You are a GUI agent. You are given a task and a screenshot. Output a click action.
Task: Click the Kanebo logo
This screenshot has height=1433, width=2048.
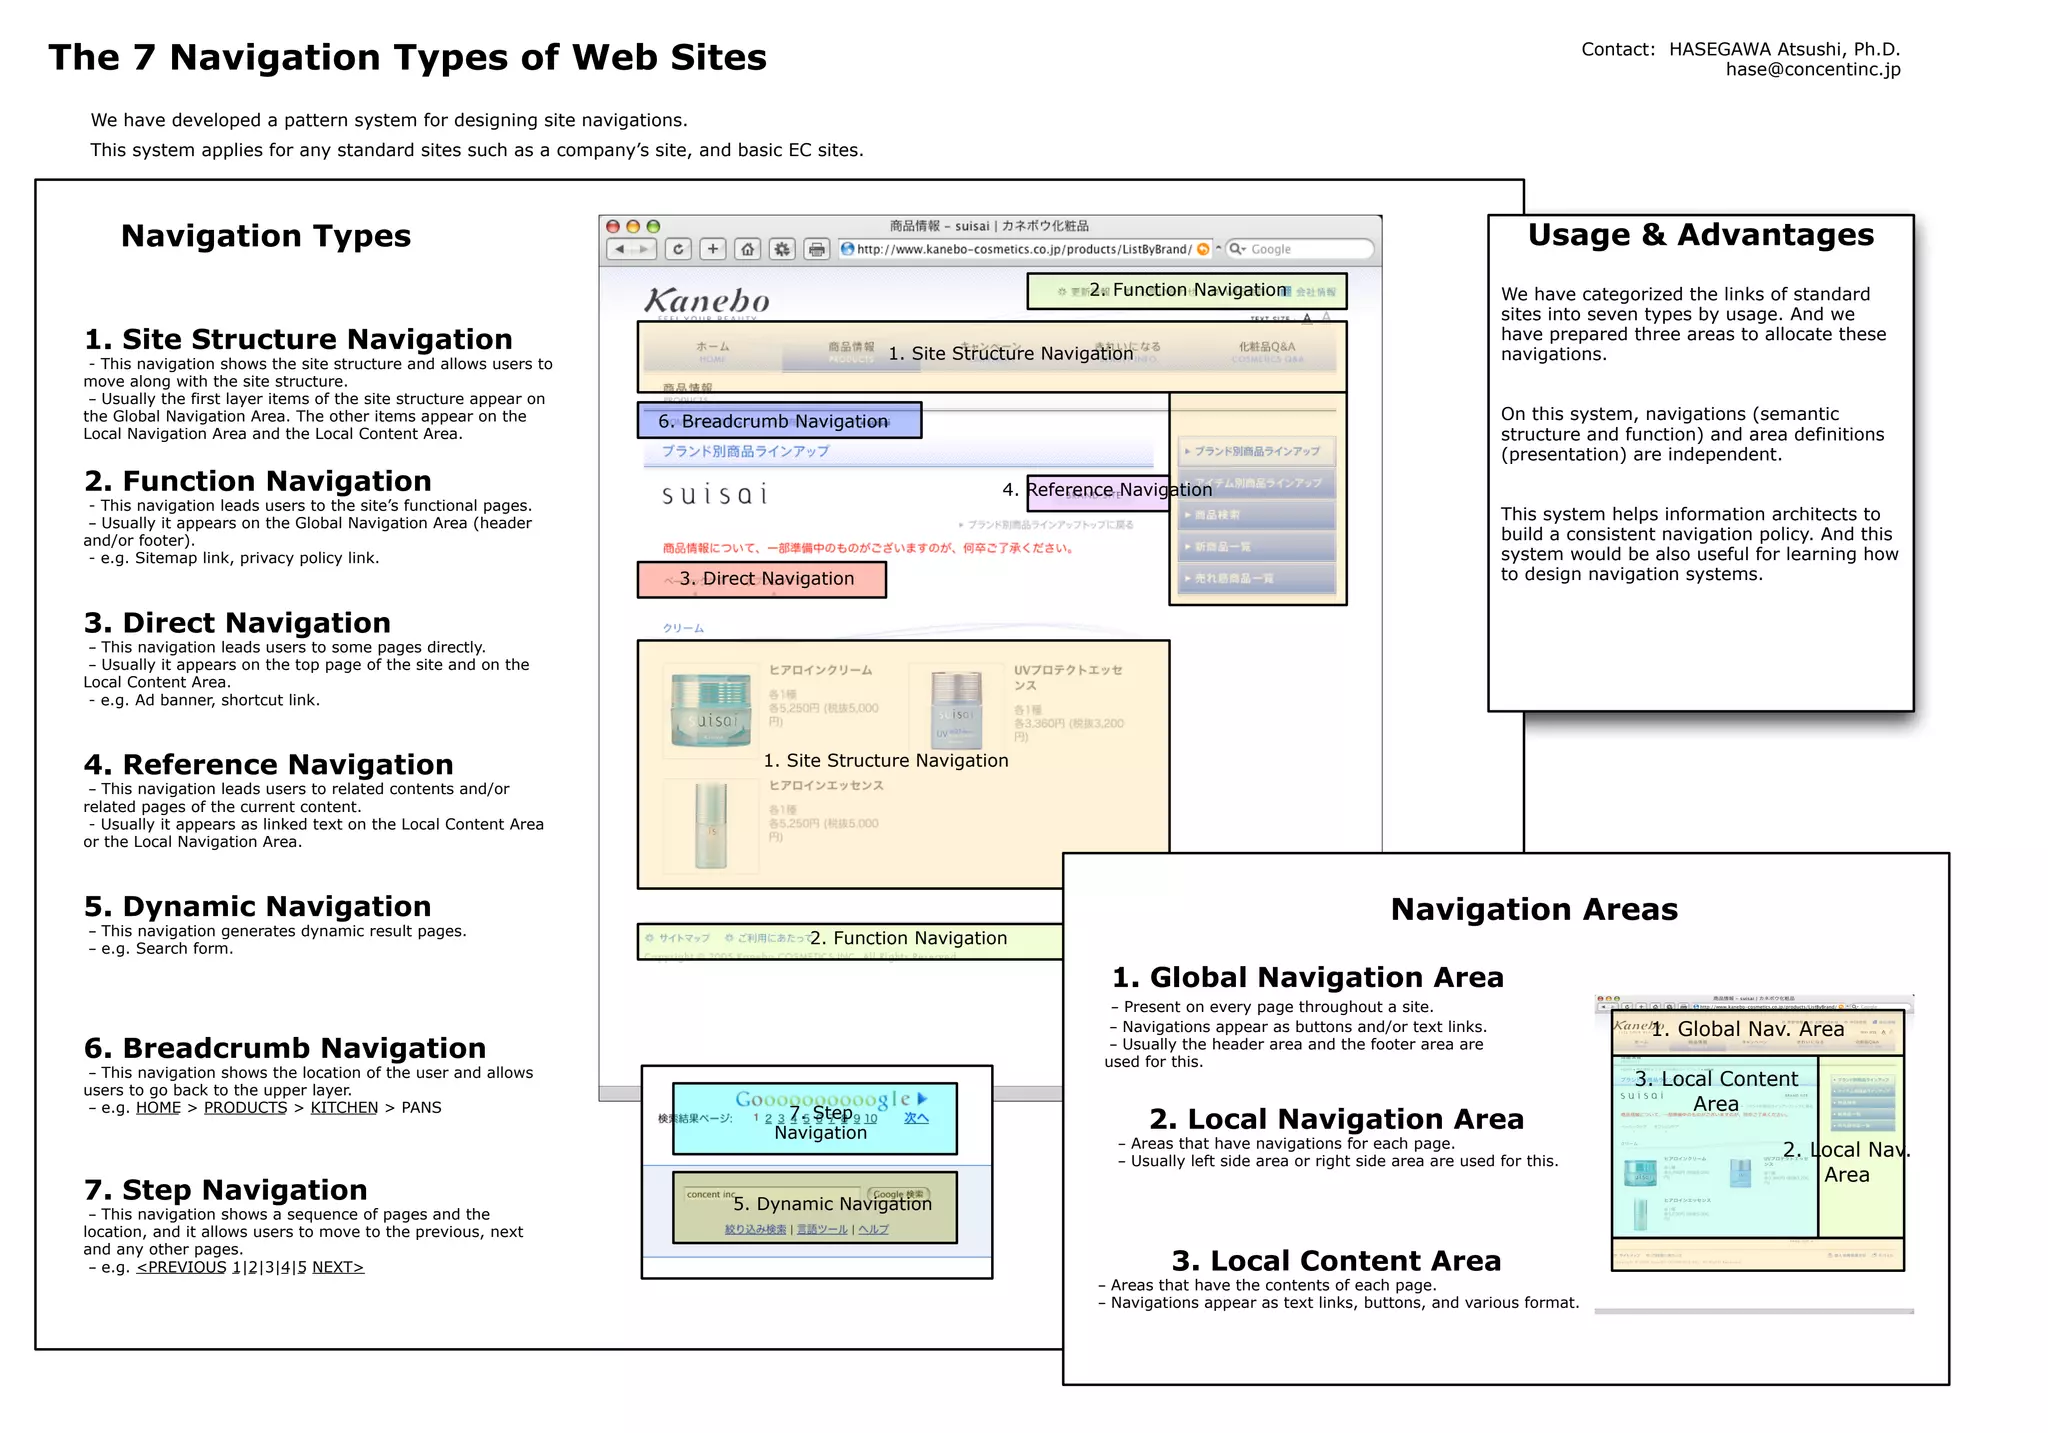pos(707,300)
